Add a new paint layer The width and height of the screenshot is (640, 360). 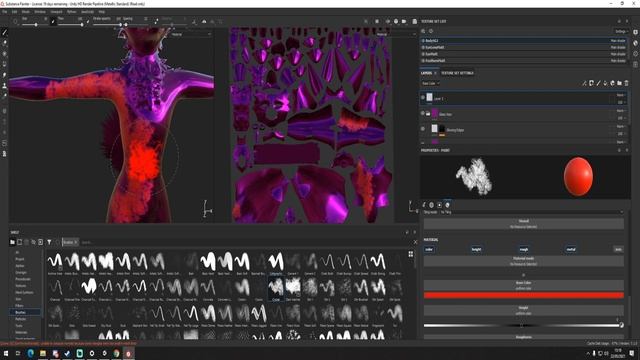click(x=598, y=83)
